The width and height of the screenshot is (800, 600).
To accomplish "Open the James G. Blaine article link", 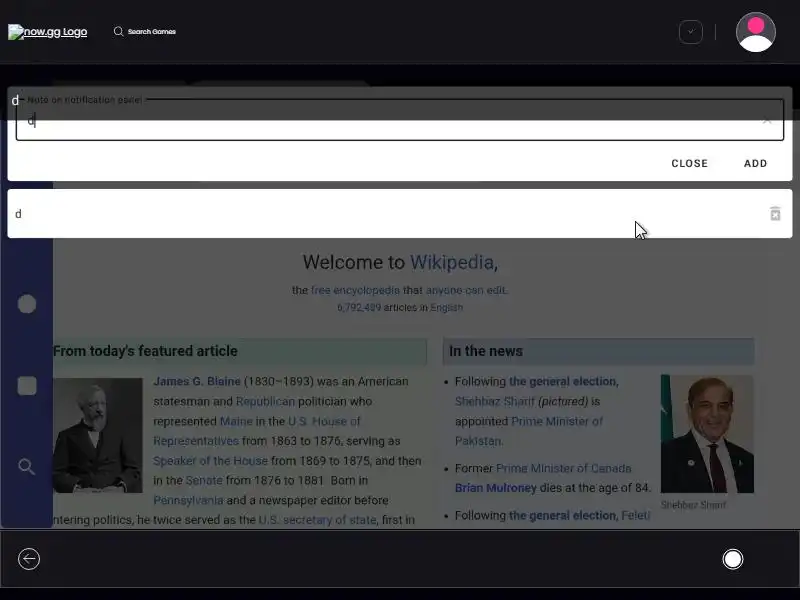I will coord(197,382).
